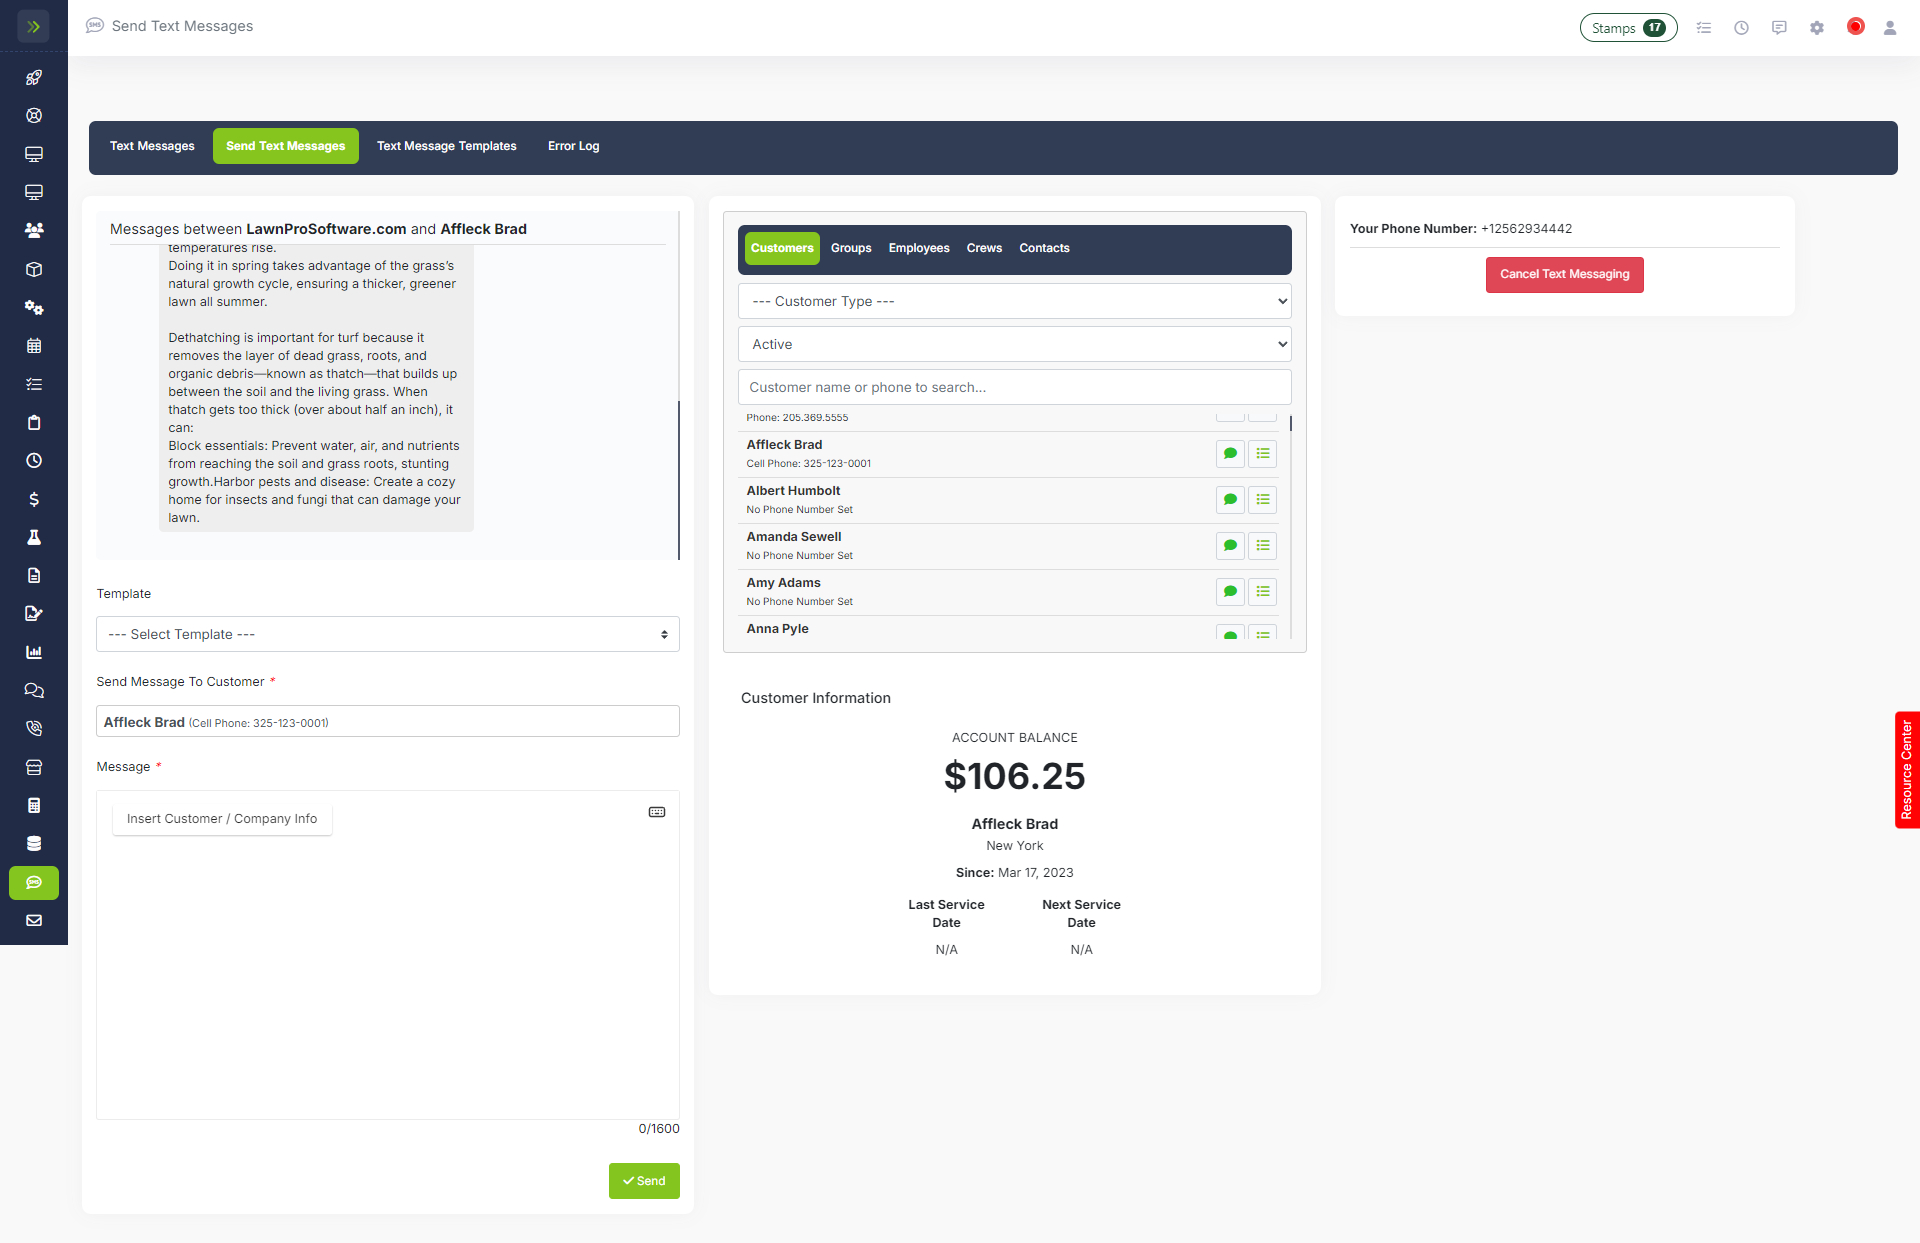This screenshot has width=1920, height=1243.
Task: Click the chat bubble icon for Amanda Sewell
Action: point(1230,546)
